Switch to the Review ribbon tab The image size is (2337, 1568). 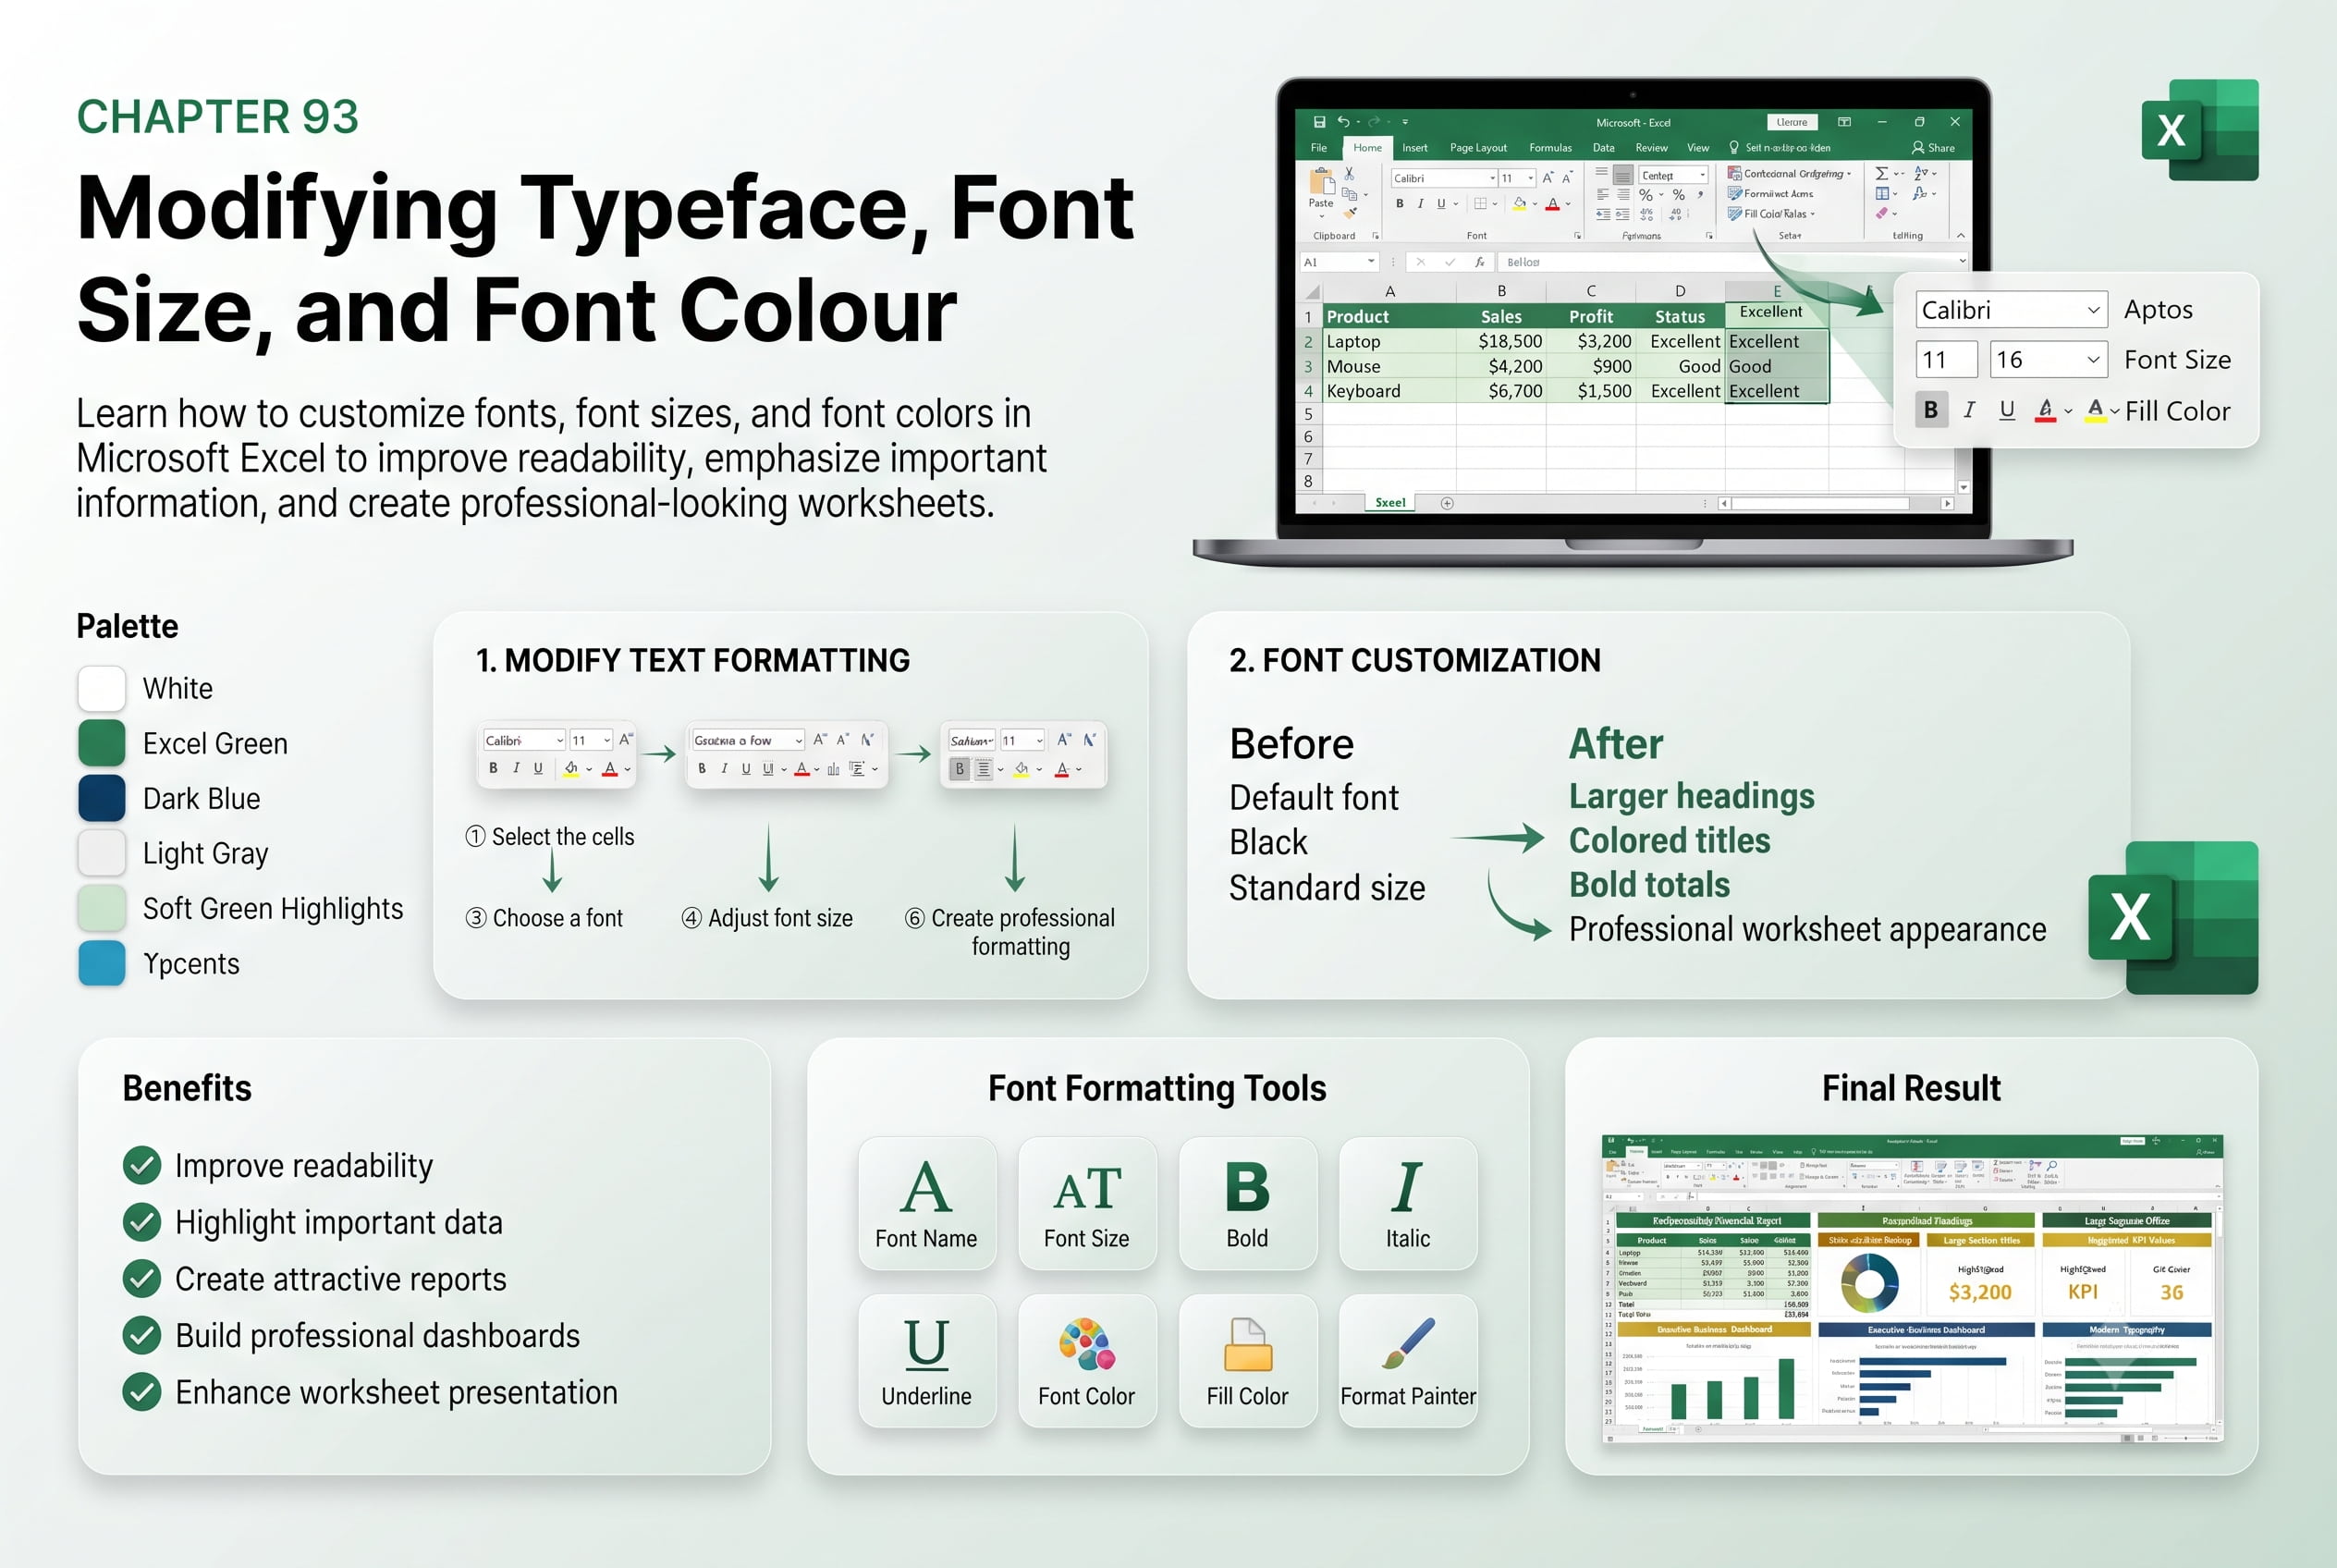(1651, 148)
